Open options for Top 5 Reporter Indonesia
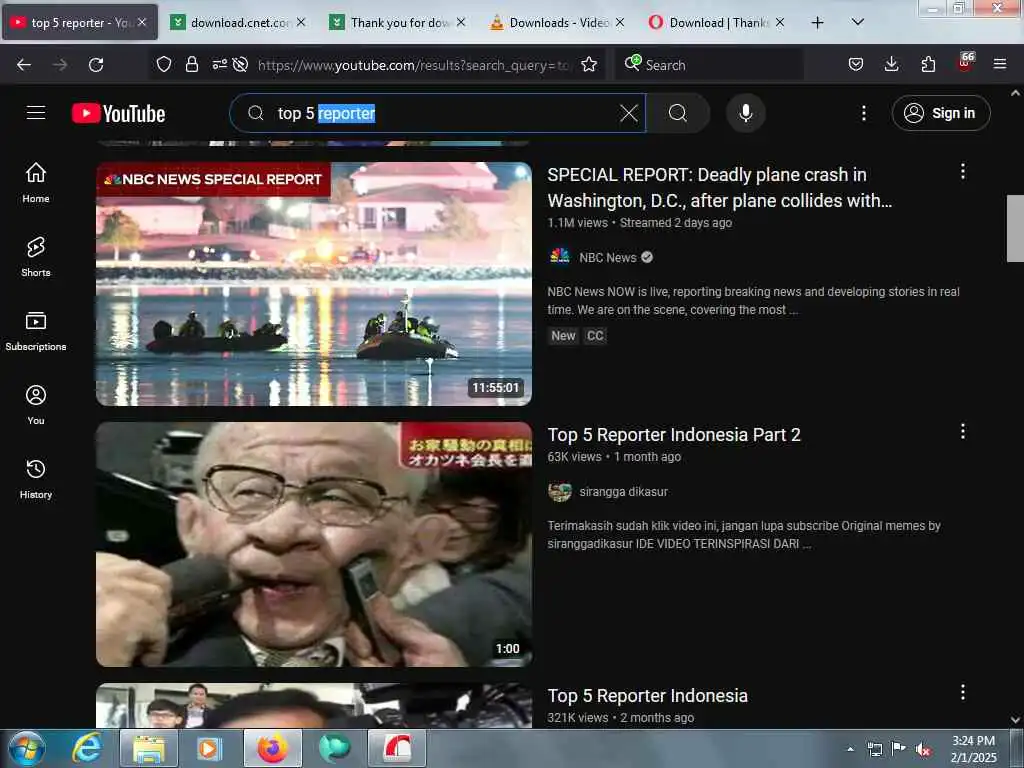This screenshot has width=1024, height=768. point(963,692)
